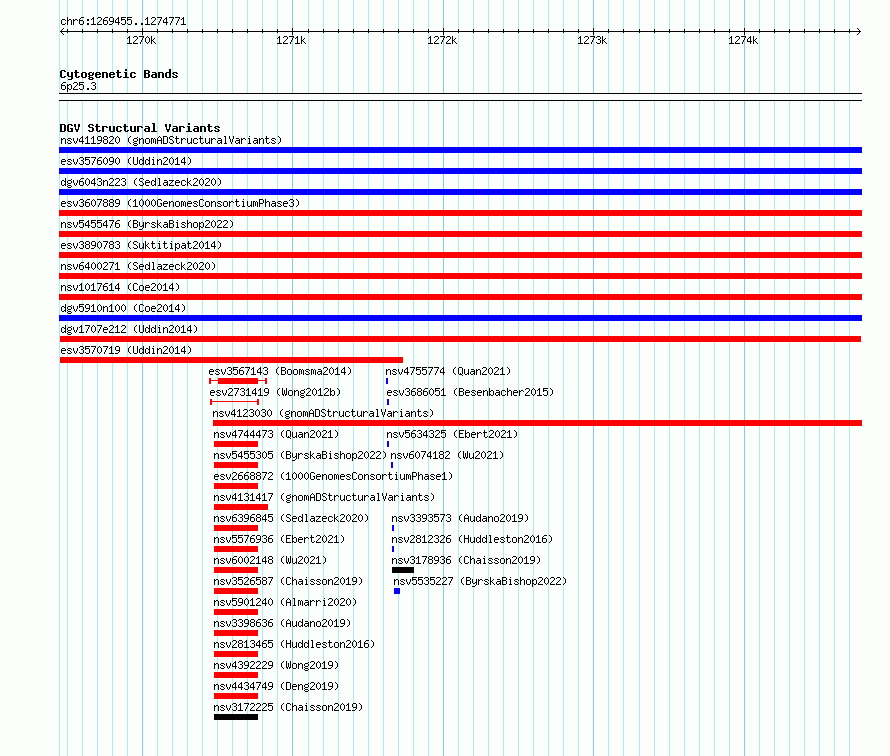Select nsv3172225 (Chaisson2019) label
Viewport: 890px width, 756px height.
pyautogui.click(x=288, y=707)
